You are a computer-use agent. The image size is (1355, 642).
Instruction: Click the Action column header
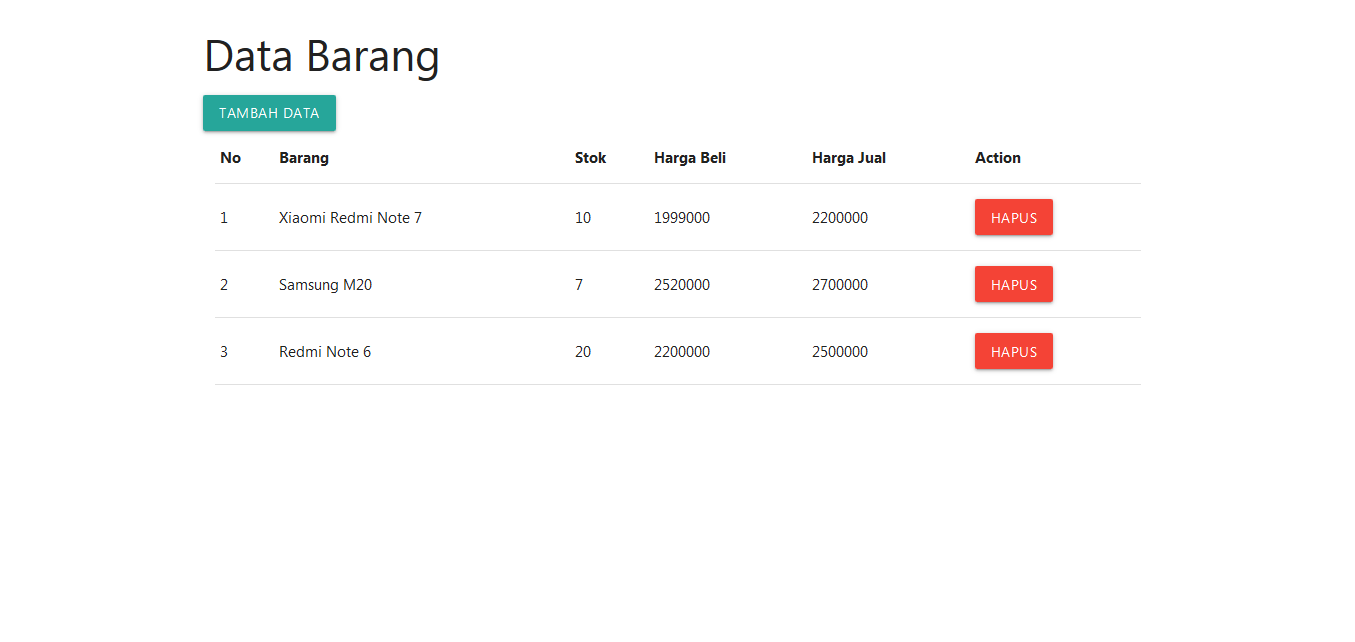(997, 157)
